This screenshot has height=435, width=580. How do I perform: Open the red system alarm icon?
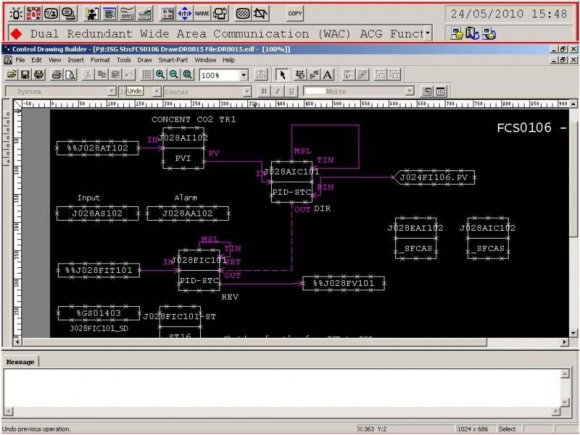pyautogui.click(x=34, y=14)
